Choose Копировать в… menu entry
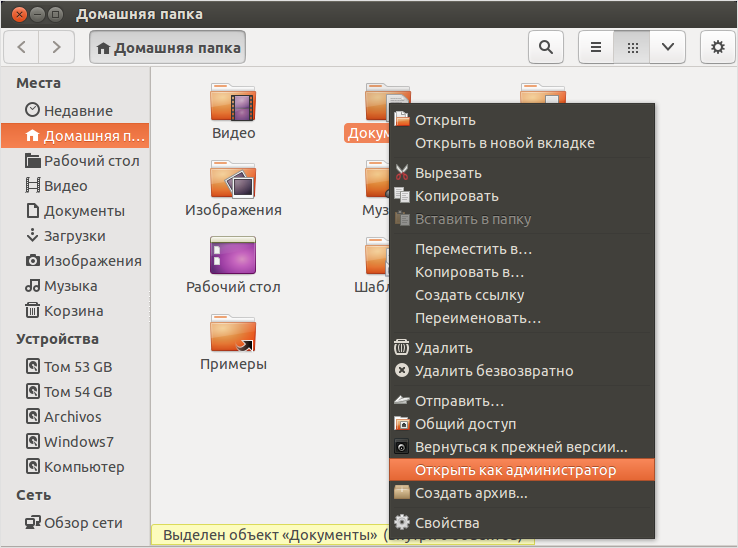The height and width of the screenshot is (548, 738). point(522,272)
